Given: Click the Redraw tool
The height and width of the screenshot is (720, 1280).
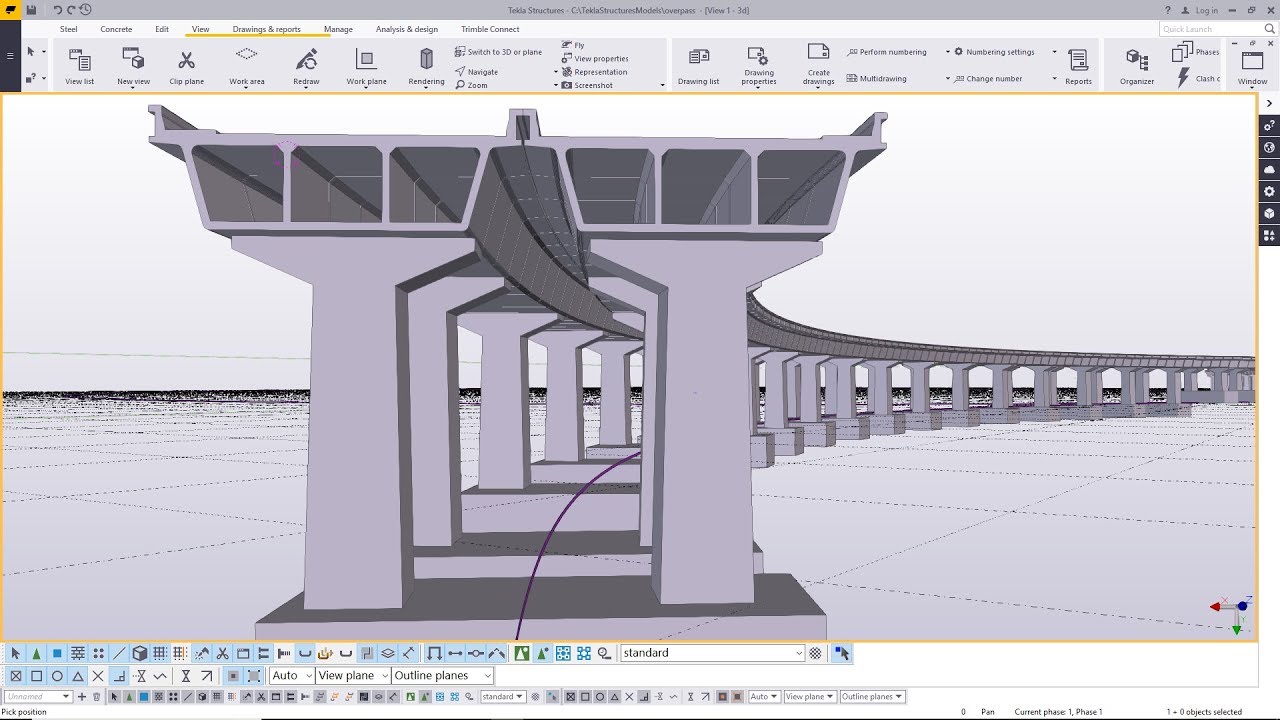Looking at the screenshot, I should click(306, 66).
